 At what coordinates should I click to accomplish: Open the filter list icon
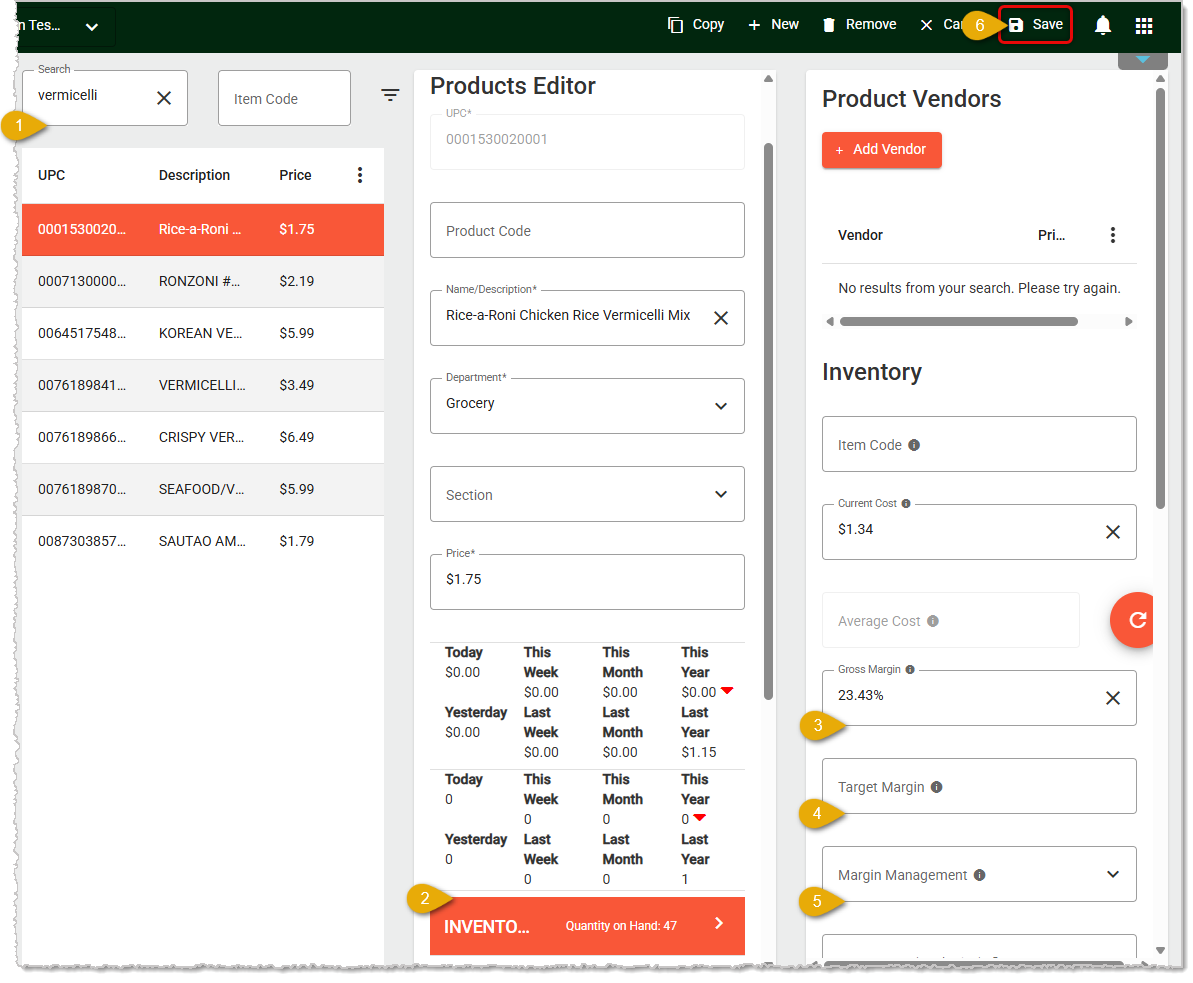(x=390, y=95)
